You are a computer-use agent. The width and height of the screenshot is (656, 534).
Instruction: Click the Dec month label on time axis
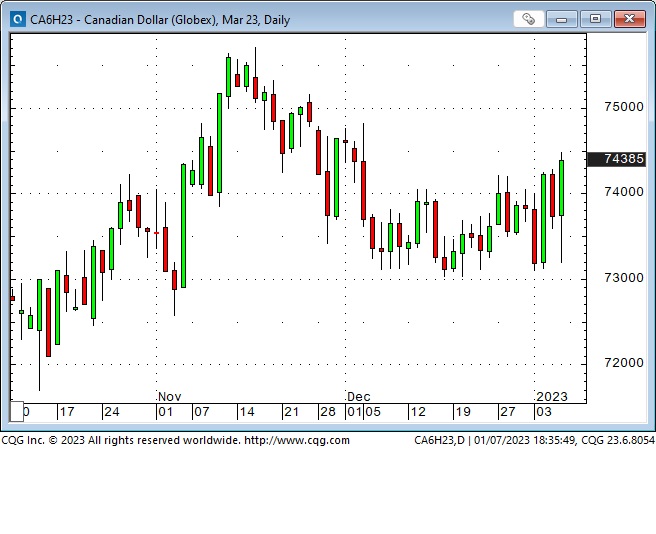(359, 396)
